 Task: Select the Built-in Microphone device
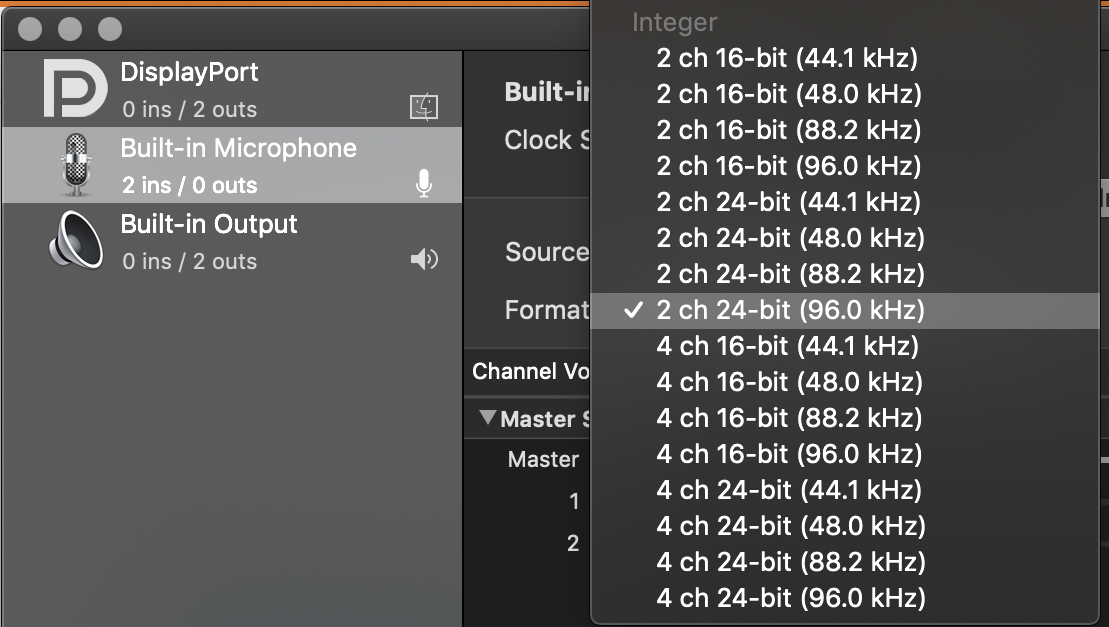[237, 163]
